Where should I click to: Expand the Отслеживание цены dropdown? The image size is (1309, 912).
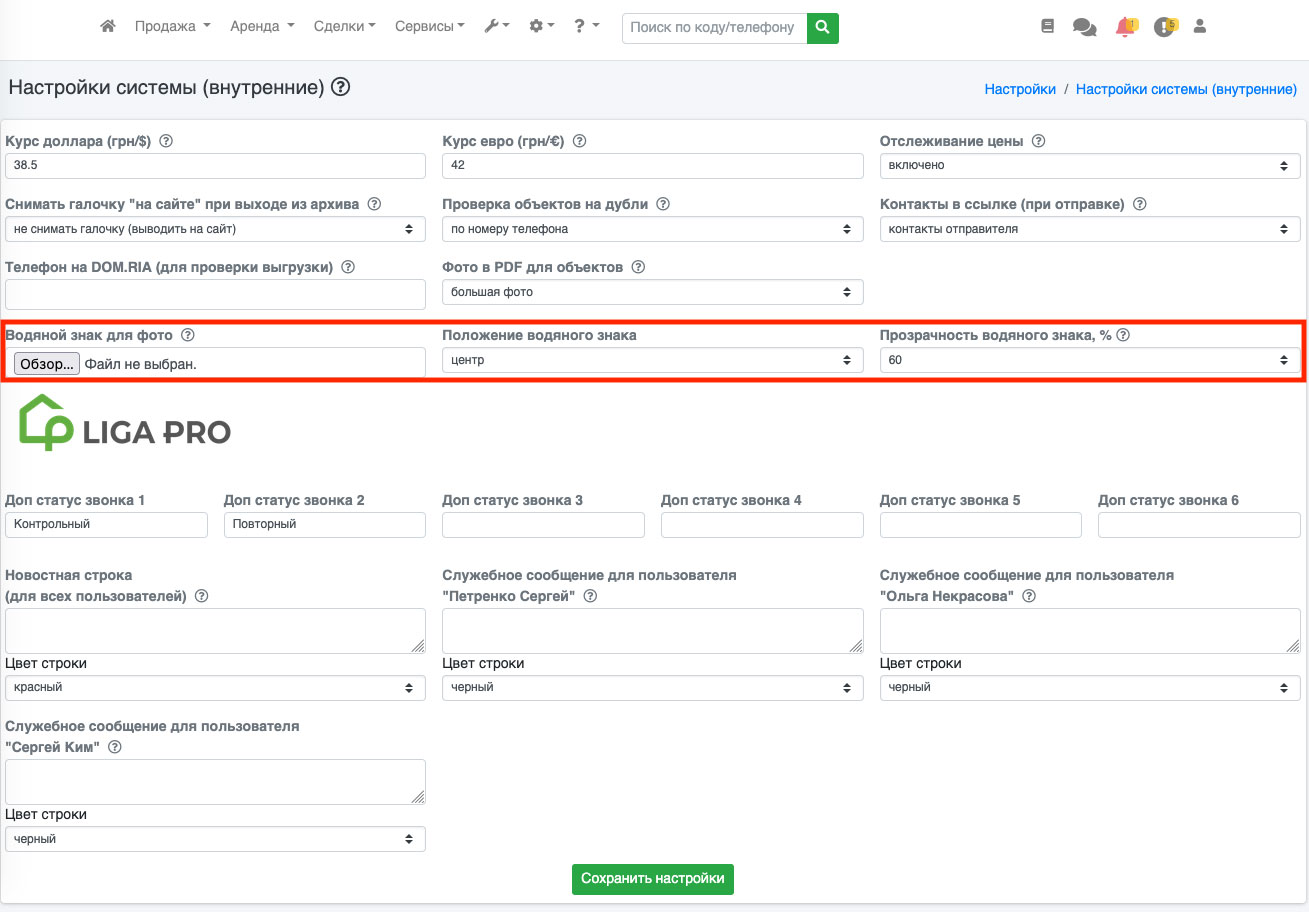point(1090,166)
